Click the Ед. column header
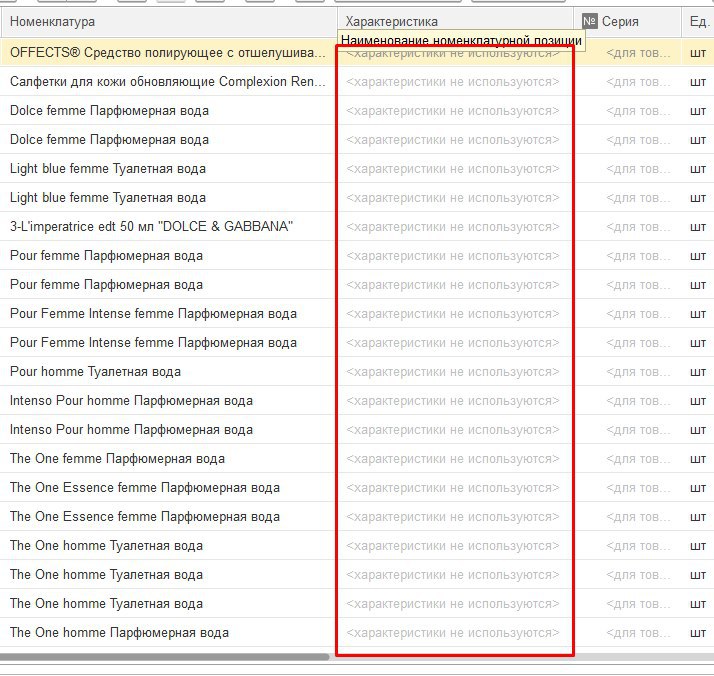Image resolution: width=714 pixels, height=676 pixels. pos(699,21)
